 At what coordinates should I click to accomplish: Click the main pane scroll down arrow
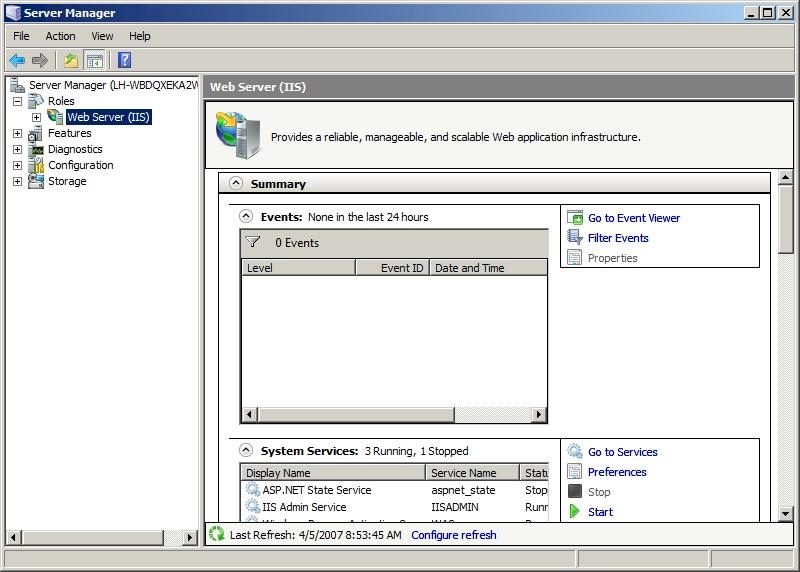click(786, 513)
